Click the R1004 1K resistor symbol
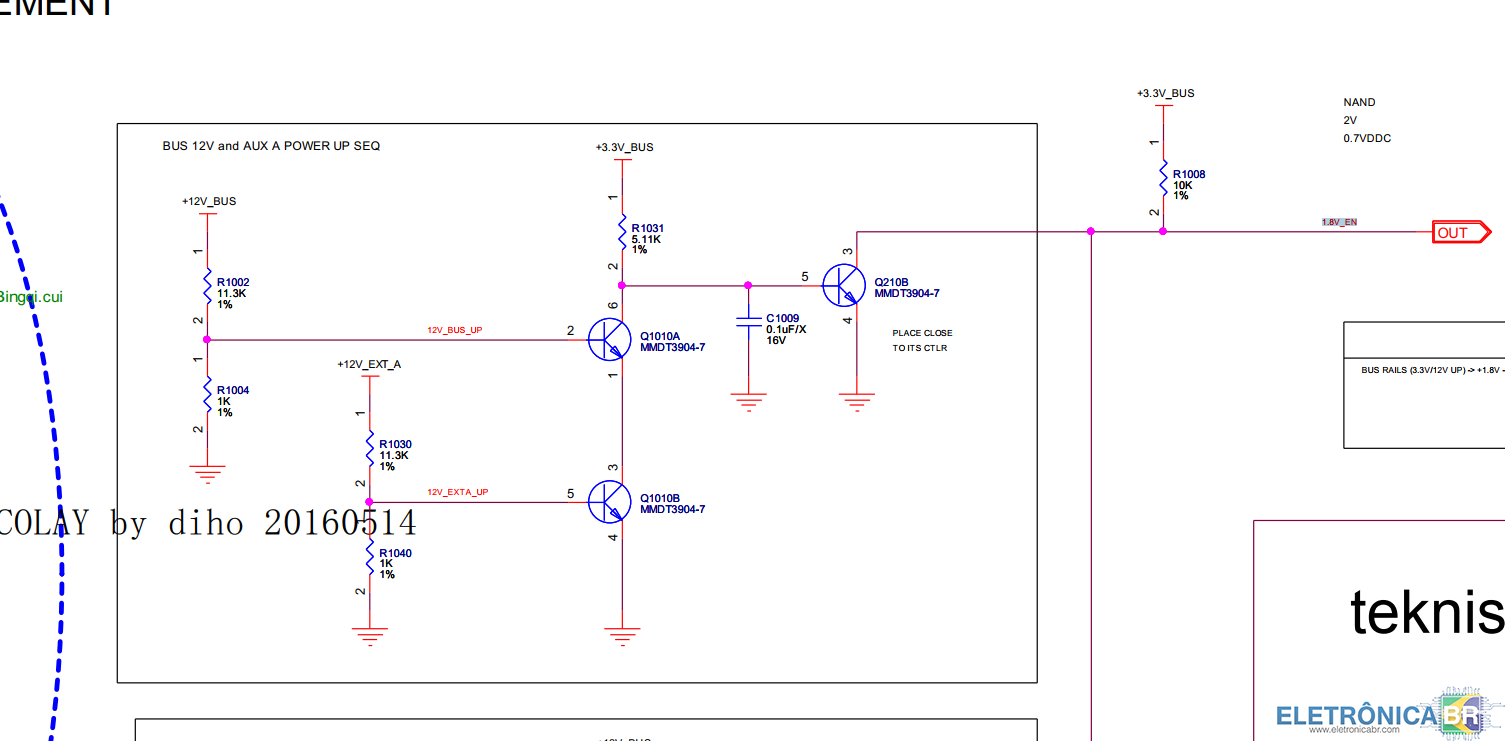The width and height of the screenshot is (1505, 741). (x=207, y=394)
